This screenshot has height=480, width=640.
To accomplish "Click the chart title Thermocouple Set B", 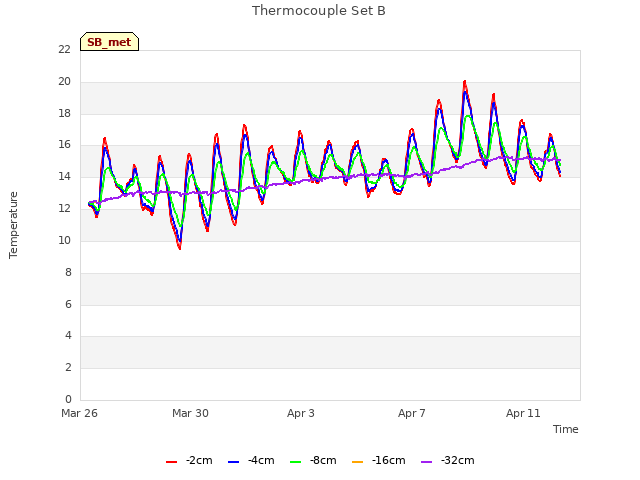I will (x=319, y=11).
